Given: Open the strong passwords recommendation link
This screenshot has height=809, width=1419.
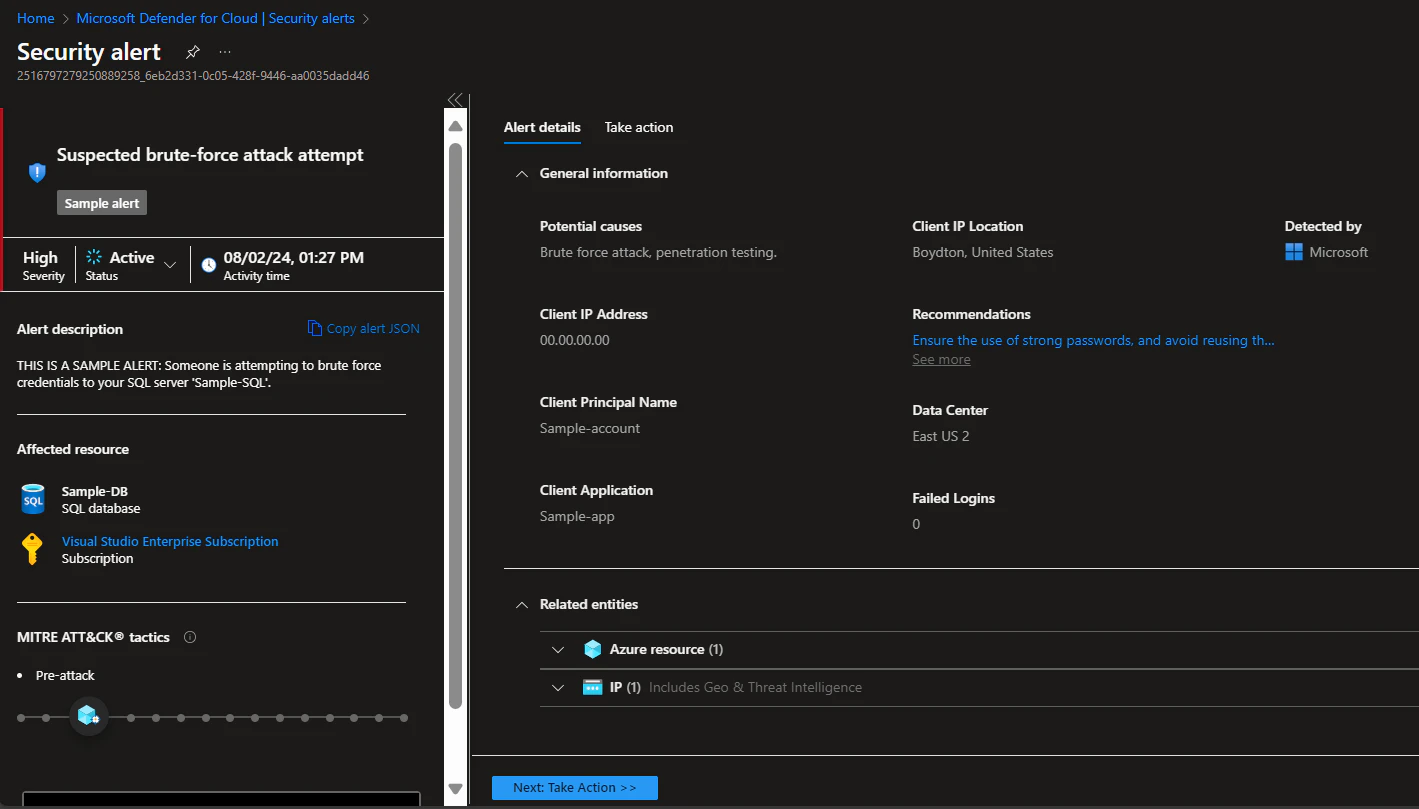Looking at the screenshot, I should pos(1094,340).
